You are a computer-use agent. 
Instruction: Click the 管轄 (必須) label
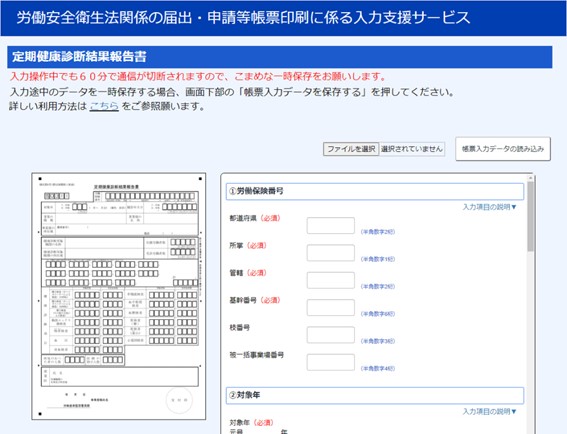pos(248,273)
